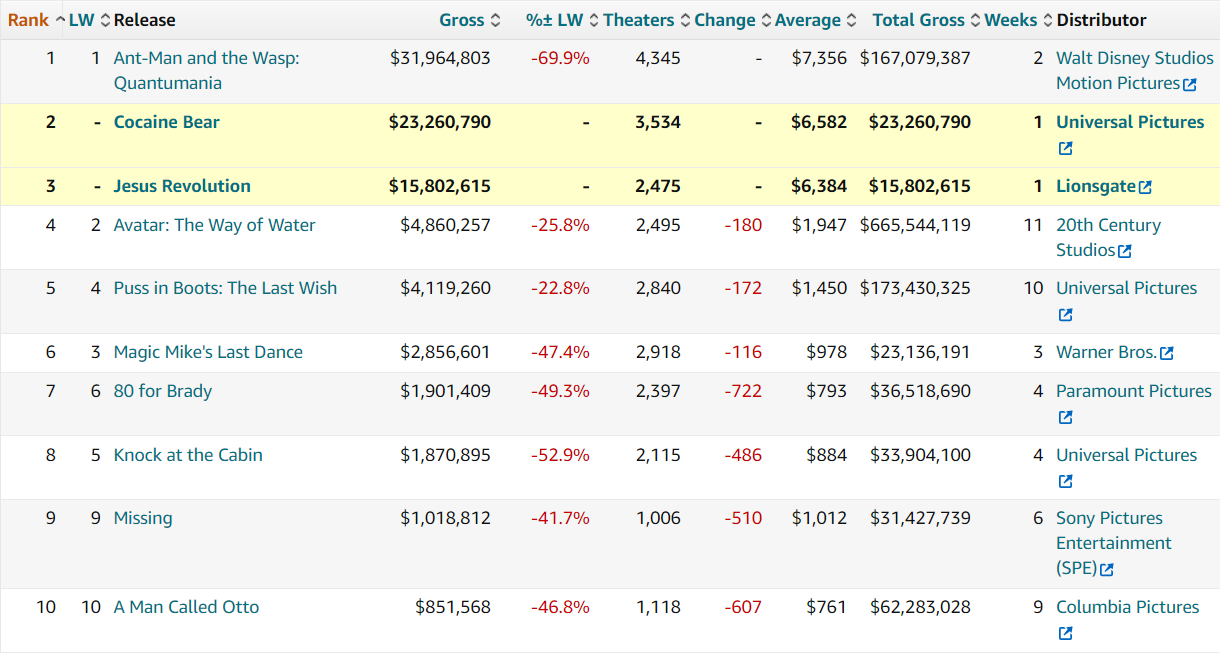The width and height of the screenshot is (1220, 653).
Task: Open external link icon for Walt Disney Studios Motion Pictures
Action: click(1190, 85)
